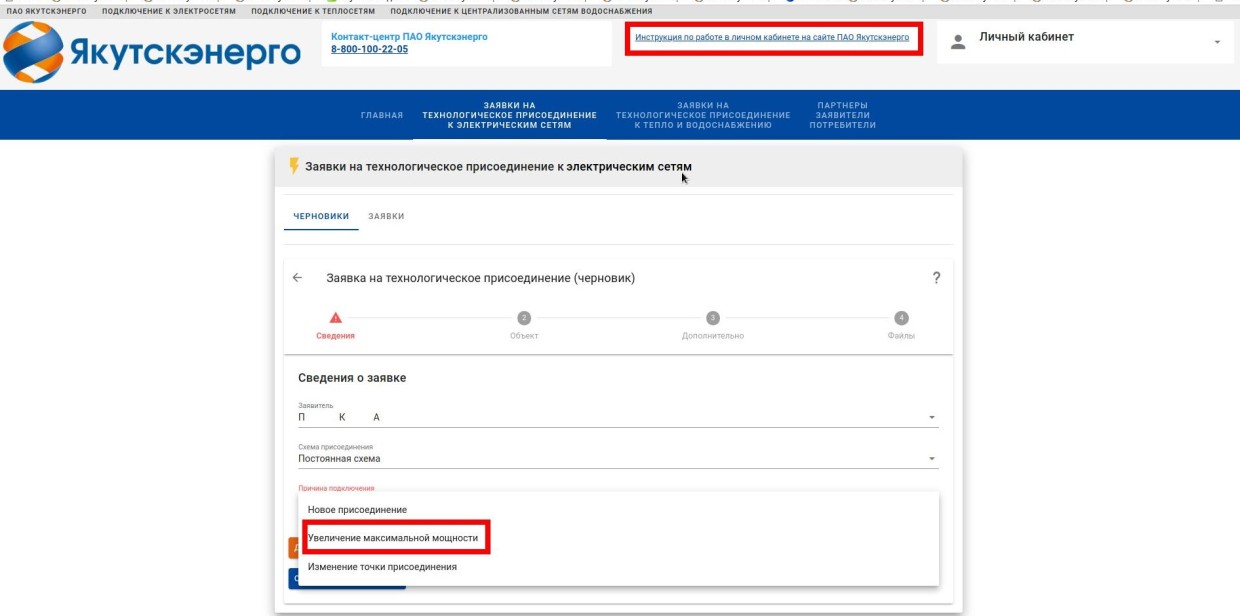Select the 'Черновики' tab
Viewport: 1240px width, 616px height.
pyautogui.click(x=321, y=216)
